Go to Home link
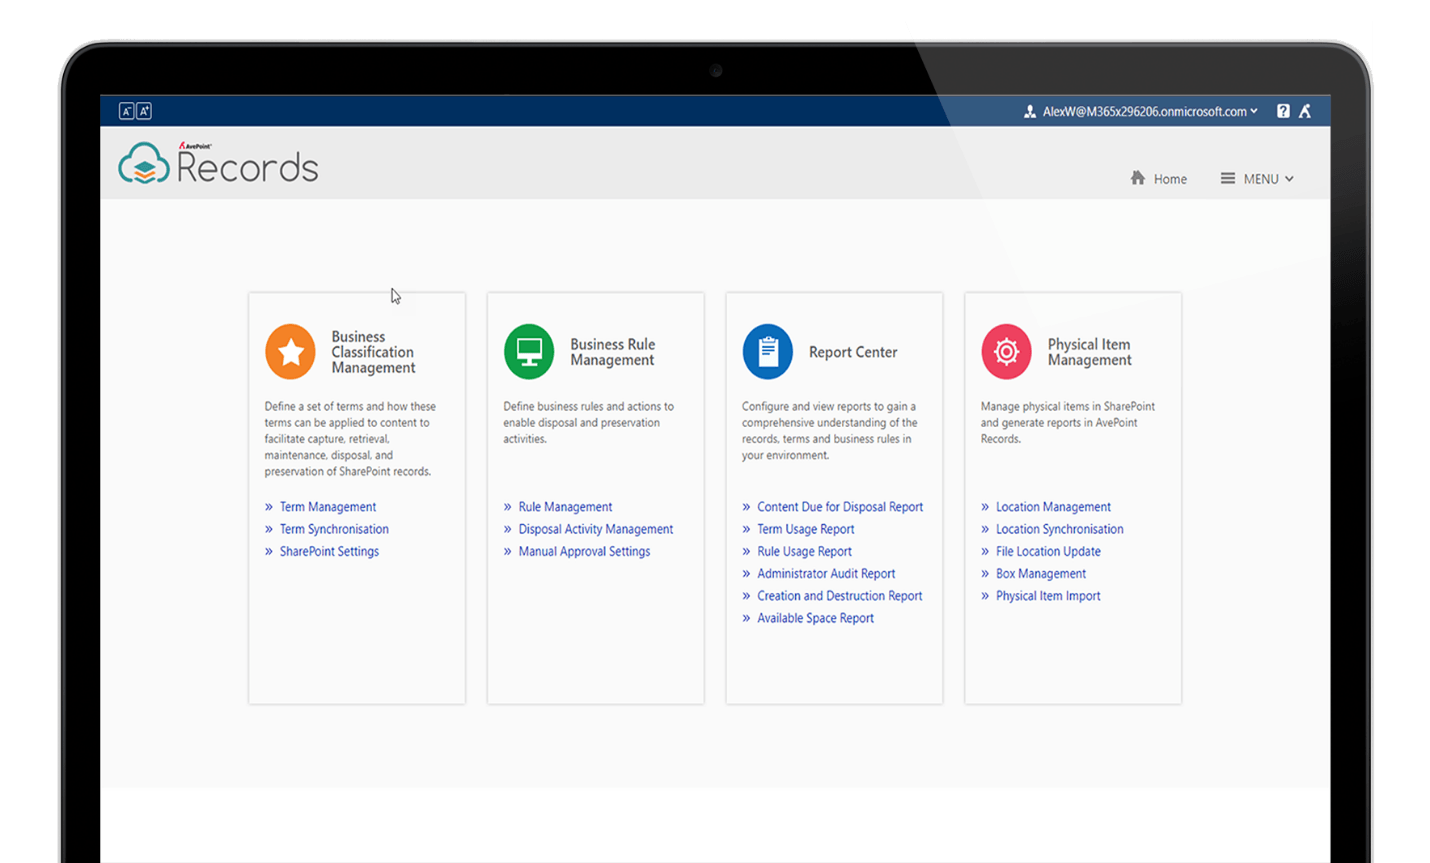 [1170, 179]
